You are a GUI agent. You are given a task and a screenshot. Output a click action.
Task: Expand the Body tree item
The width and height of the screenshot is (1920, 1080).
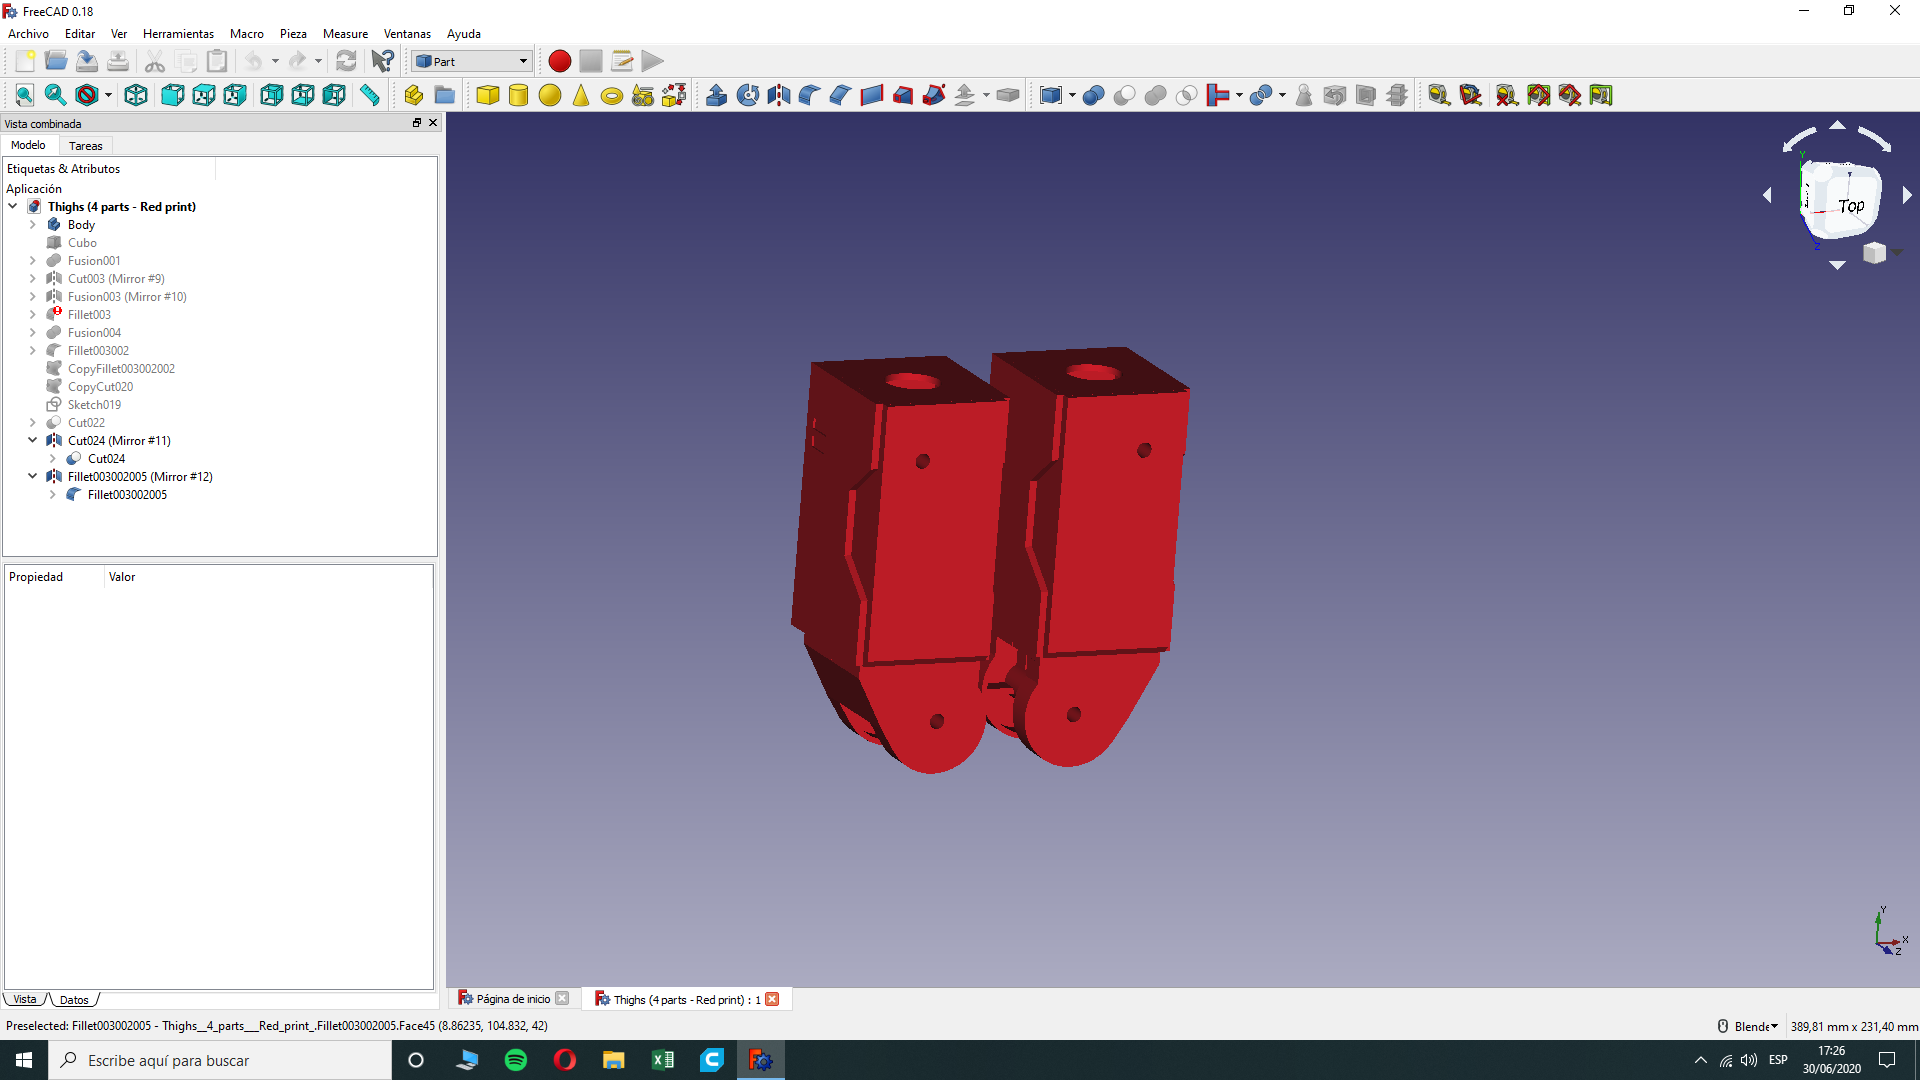pyautogui.click(x=32, y=225)
